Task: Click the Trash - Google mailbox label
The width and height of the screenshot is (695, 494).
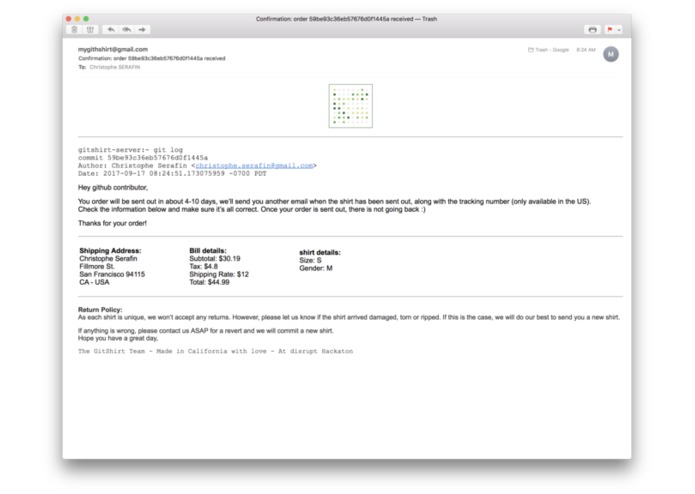Action: 548,50
